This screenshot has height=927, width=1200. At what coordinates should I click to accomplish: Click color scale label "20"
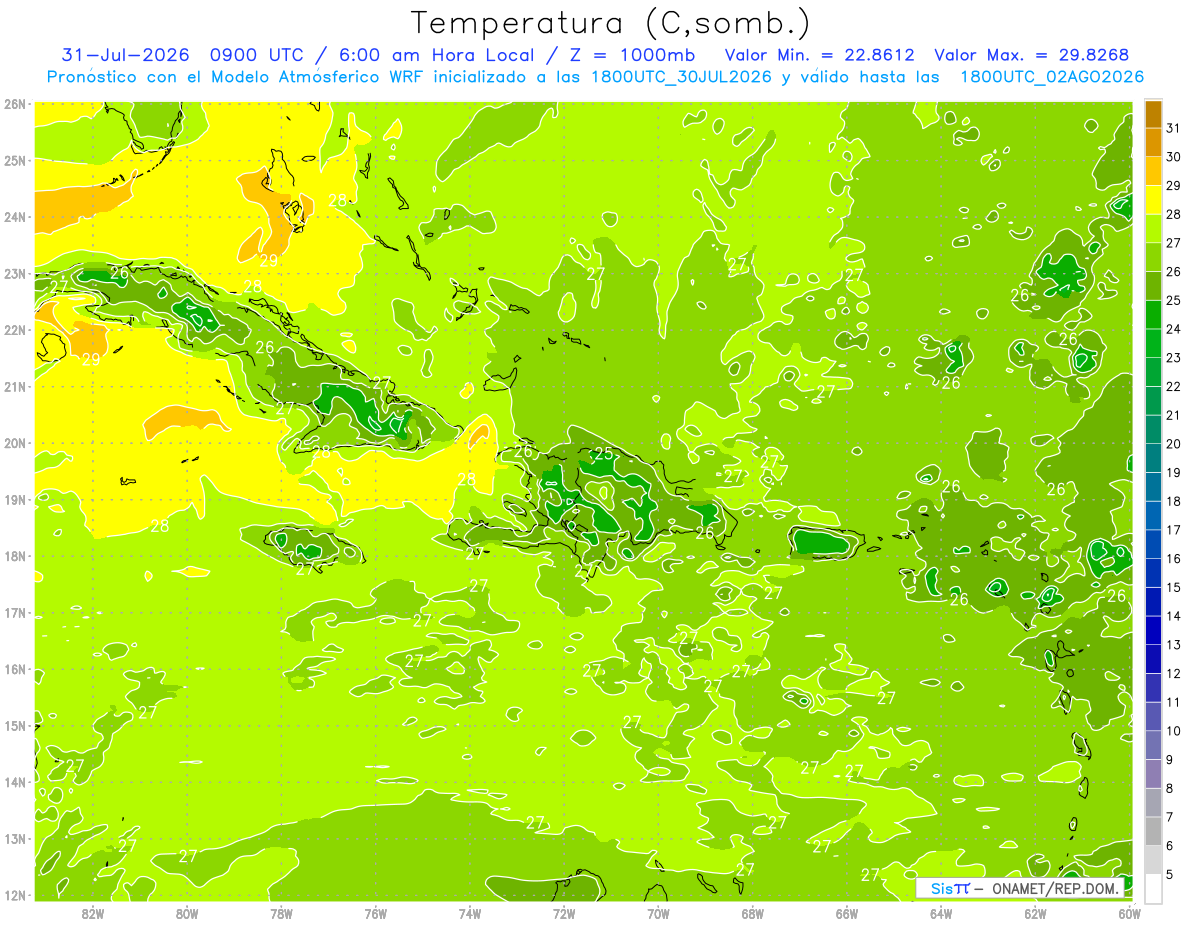point(1173,444)
